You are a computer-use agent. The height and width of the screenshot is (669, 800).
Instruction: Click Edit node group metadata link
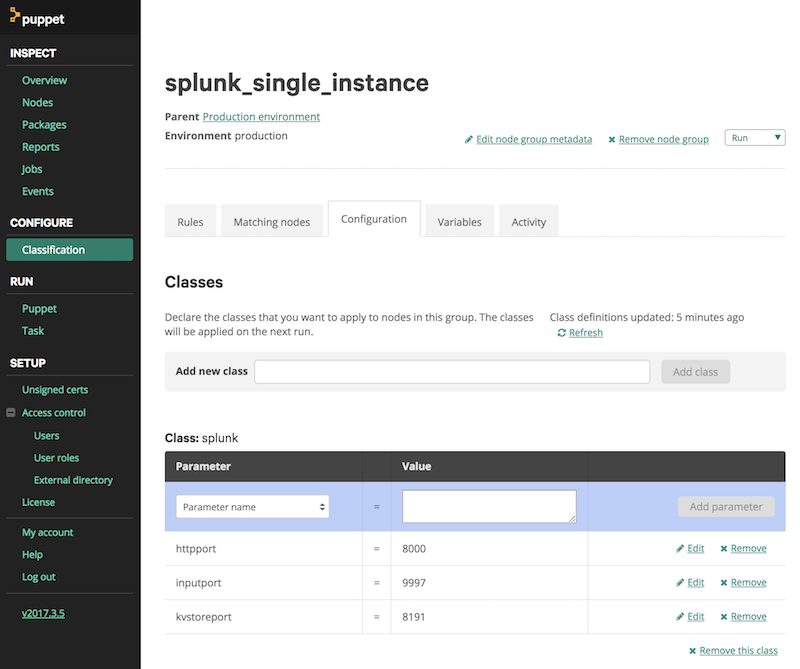(534, 139)
